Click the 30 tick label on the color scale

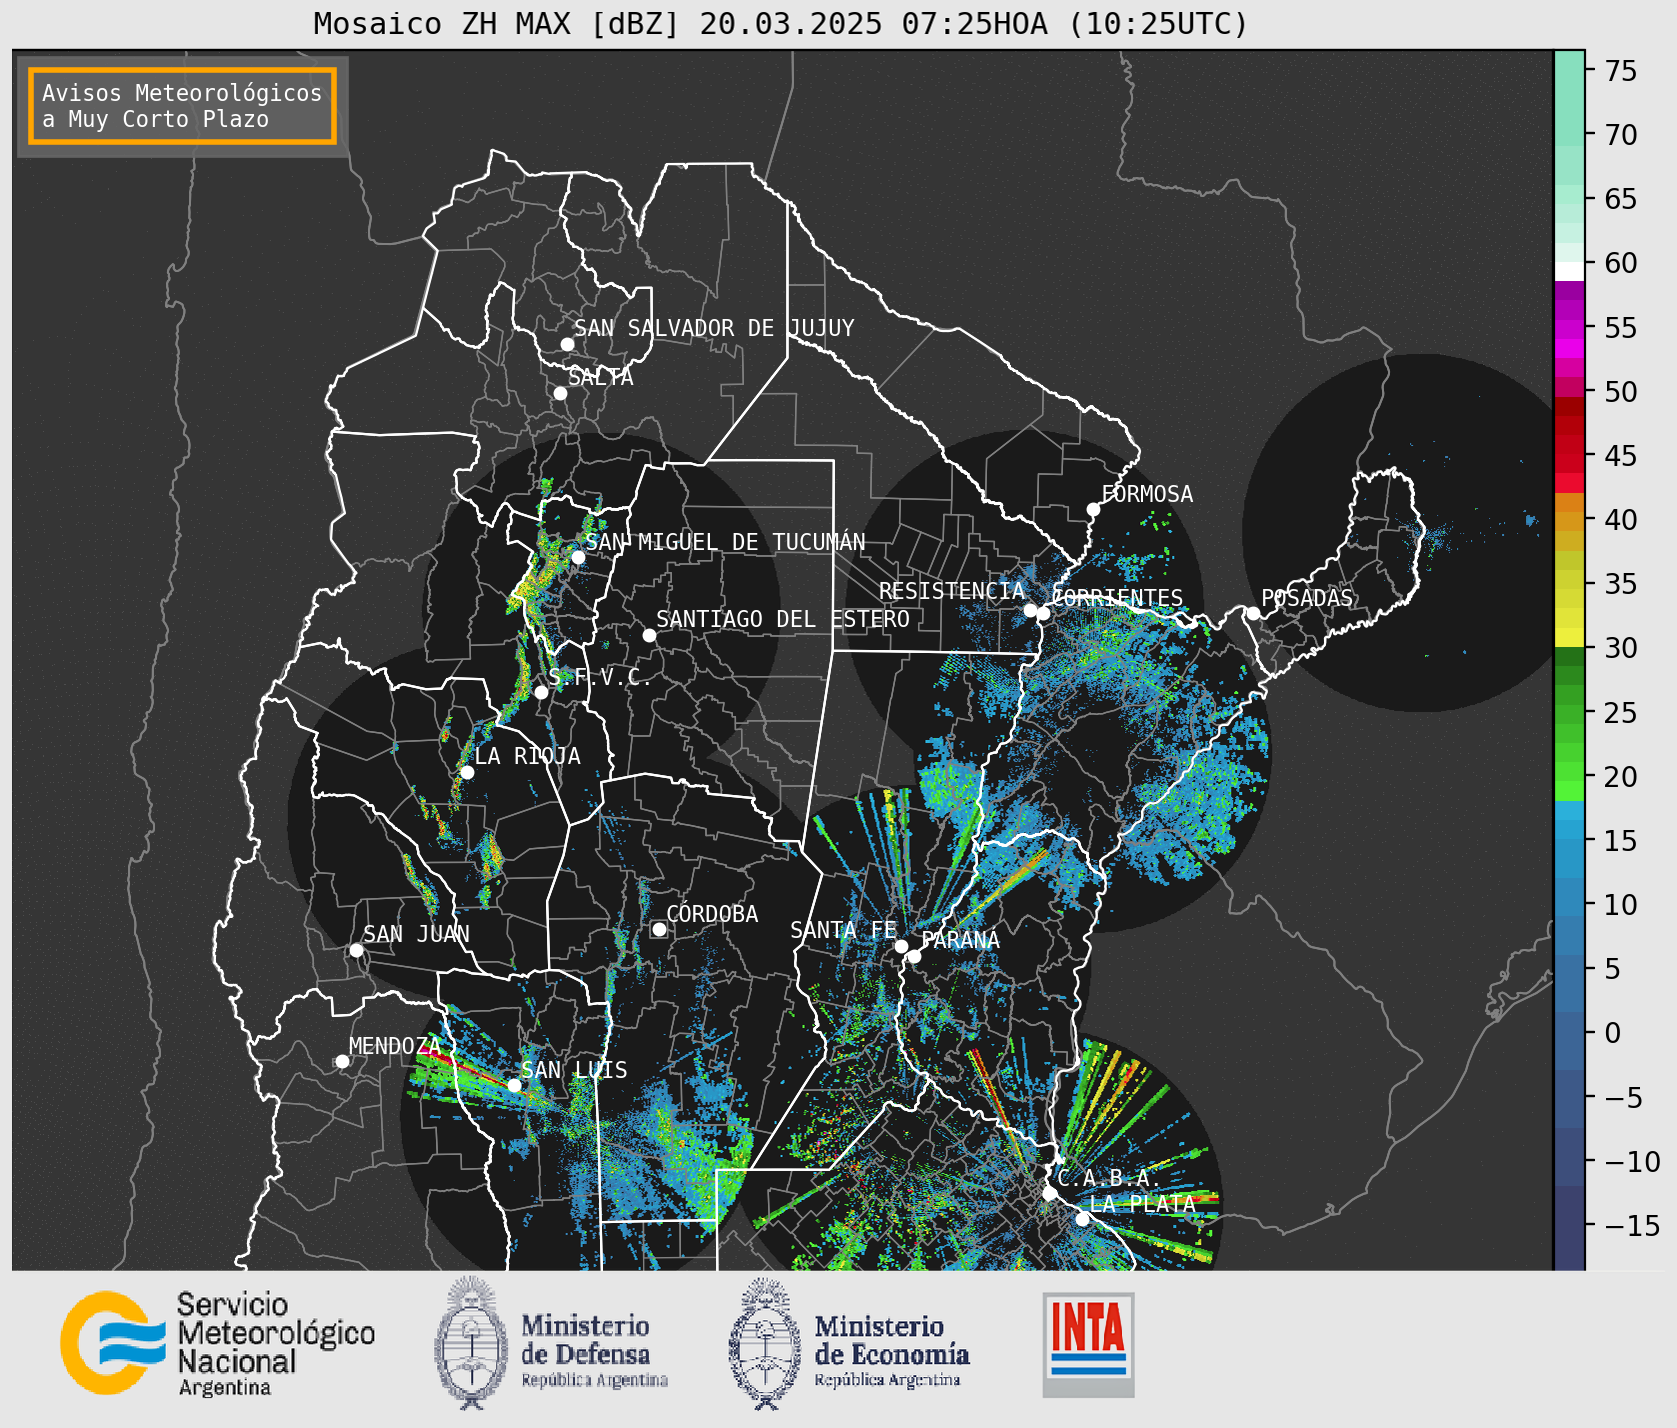point(1621,648)
